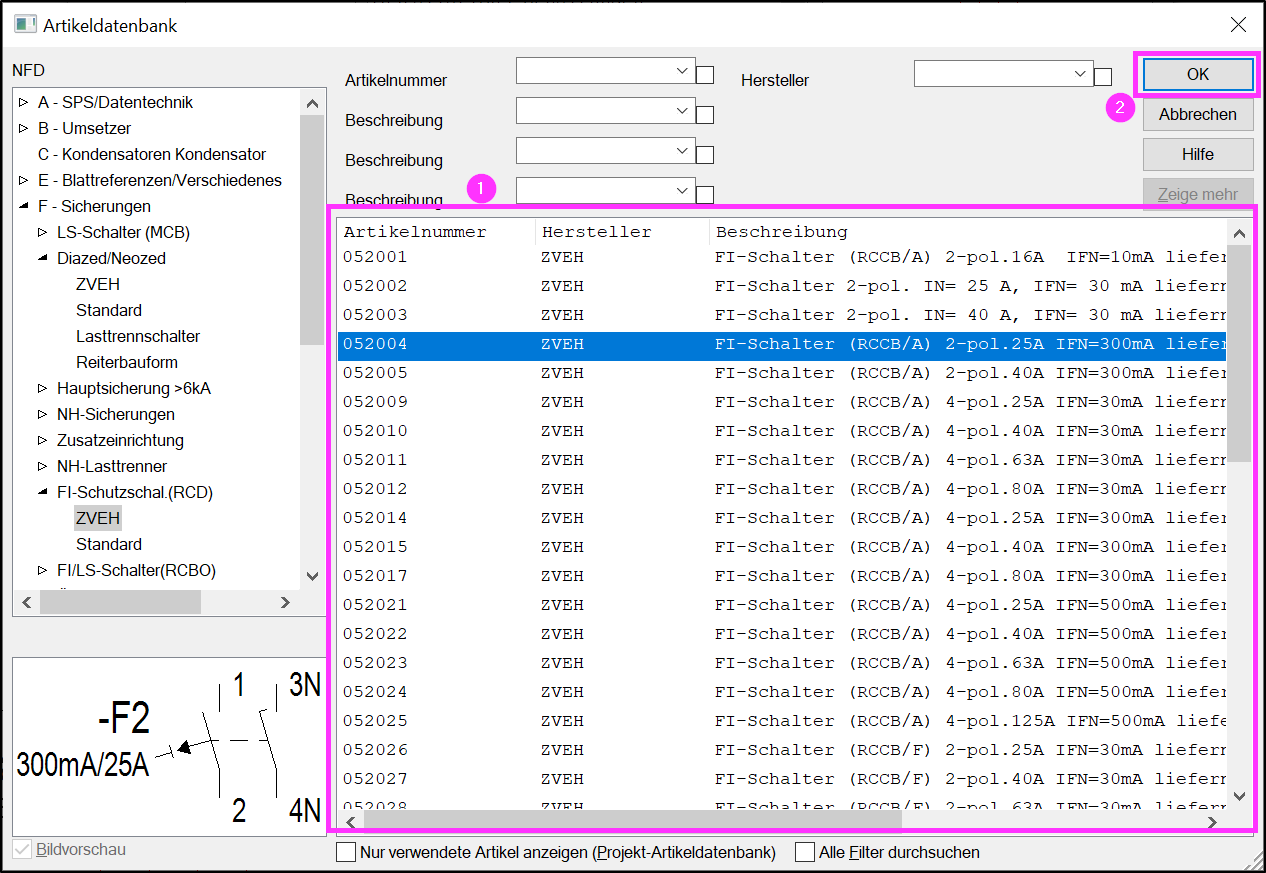1266x873 pixels.
Task: Select C - Kondensatoren Kondensator
Action: pos(152,154)
